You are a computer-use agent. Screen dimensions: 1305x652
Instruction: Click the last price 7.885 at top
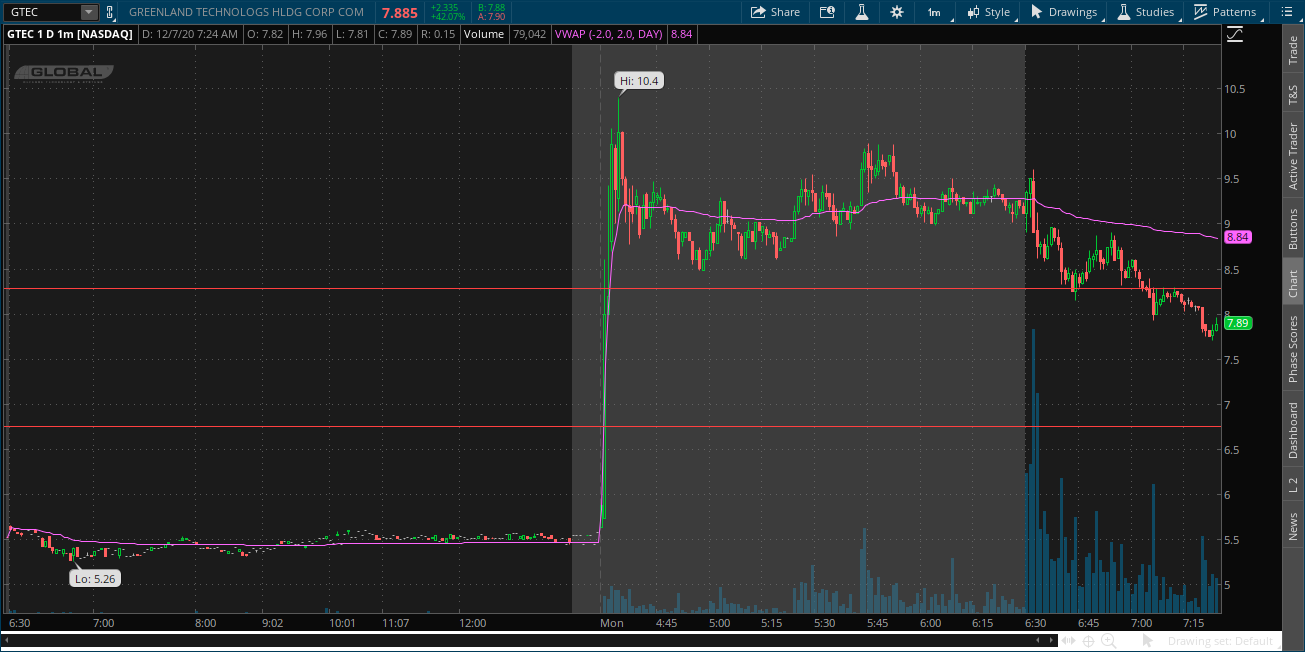[x=399, y=12]
